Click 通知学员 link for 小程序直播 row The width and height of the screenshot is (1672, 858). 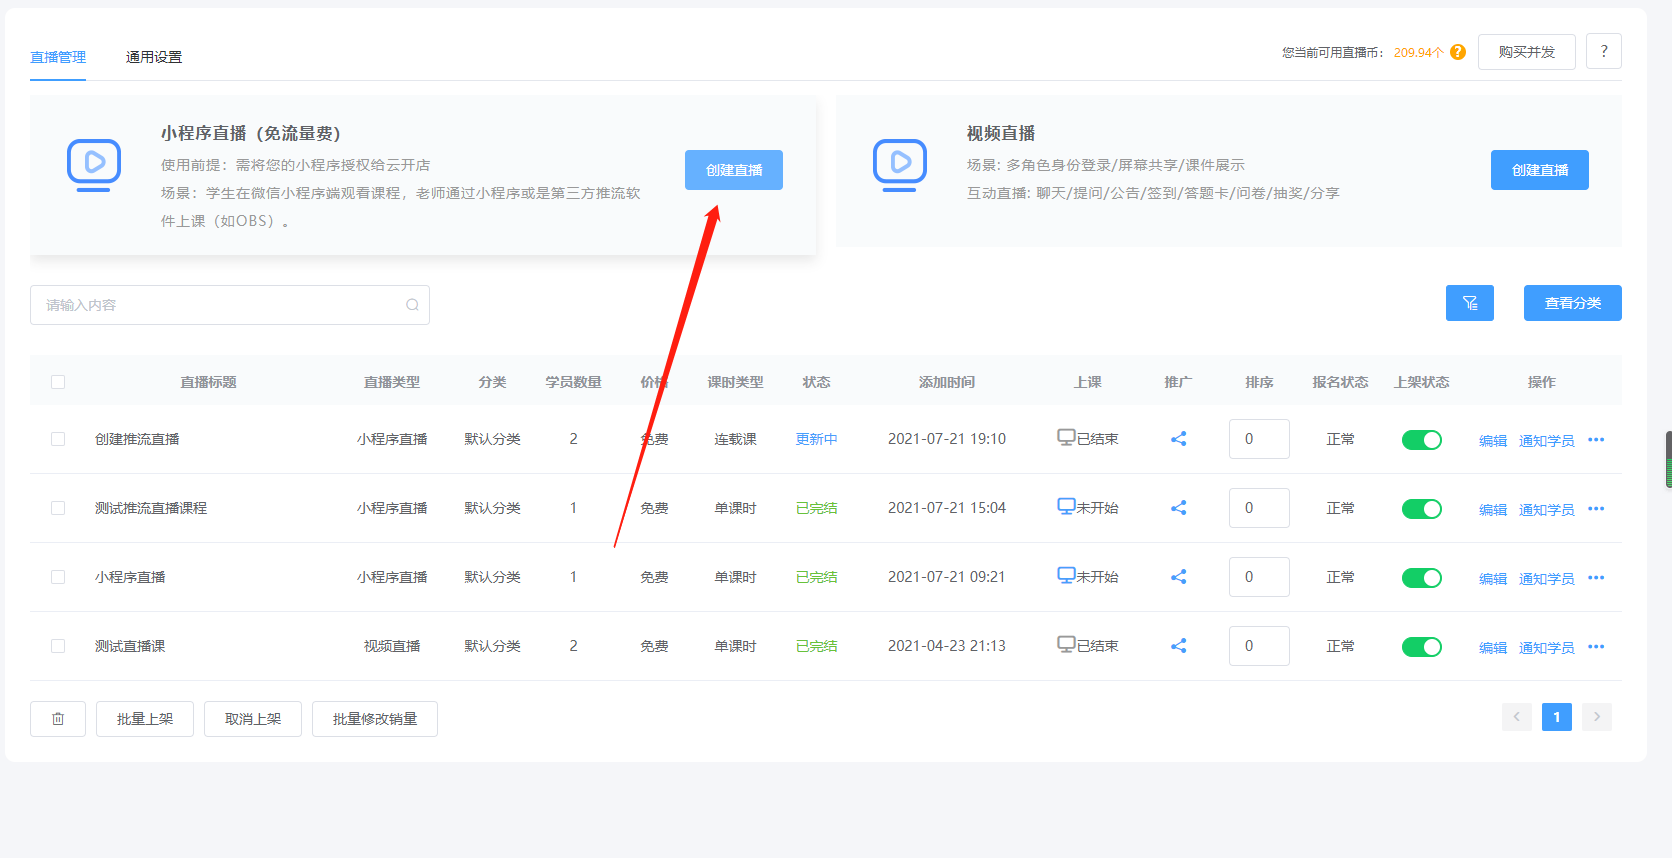[x=1547, y=579]
